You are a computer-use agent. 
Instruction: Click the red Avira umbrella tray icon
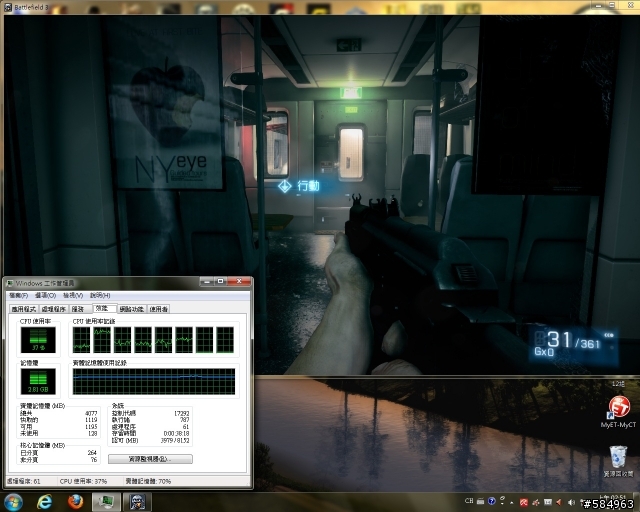click(524, 502)
